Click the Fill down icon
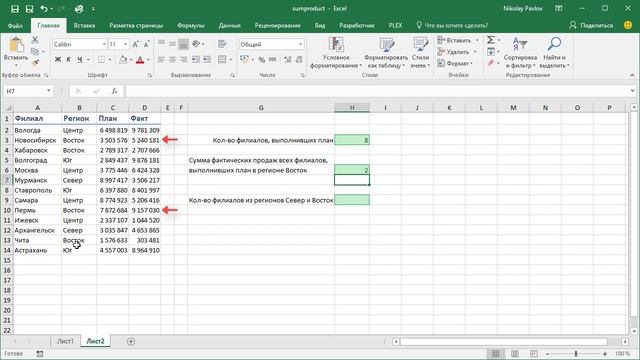Screen dimensions: 640x360 [491, 51]
